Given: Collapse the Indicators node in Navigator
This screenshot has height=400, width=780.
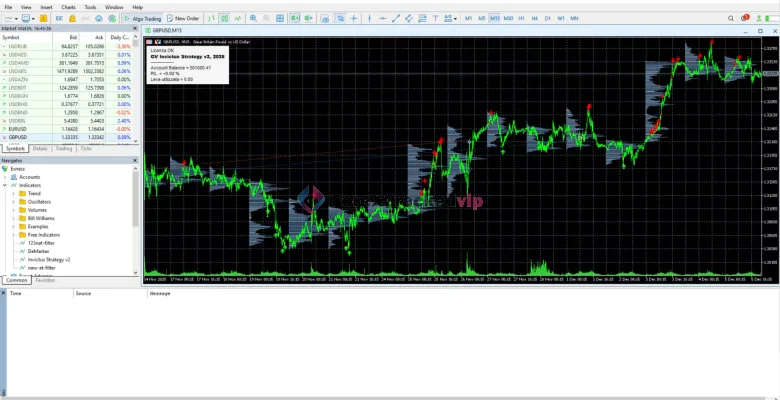Looking at the screenshot, I should tap(5, 185).
